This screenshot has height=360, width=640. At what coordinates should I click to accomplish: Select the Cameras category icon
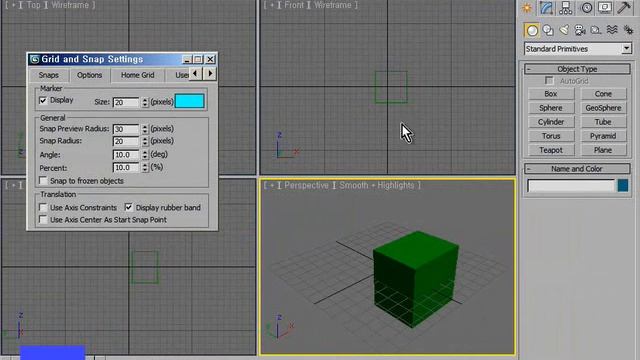pos(580,30)
